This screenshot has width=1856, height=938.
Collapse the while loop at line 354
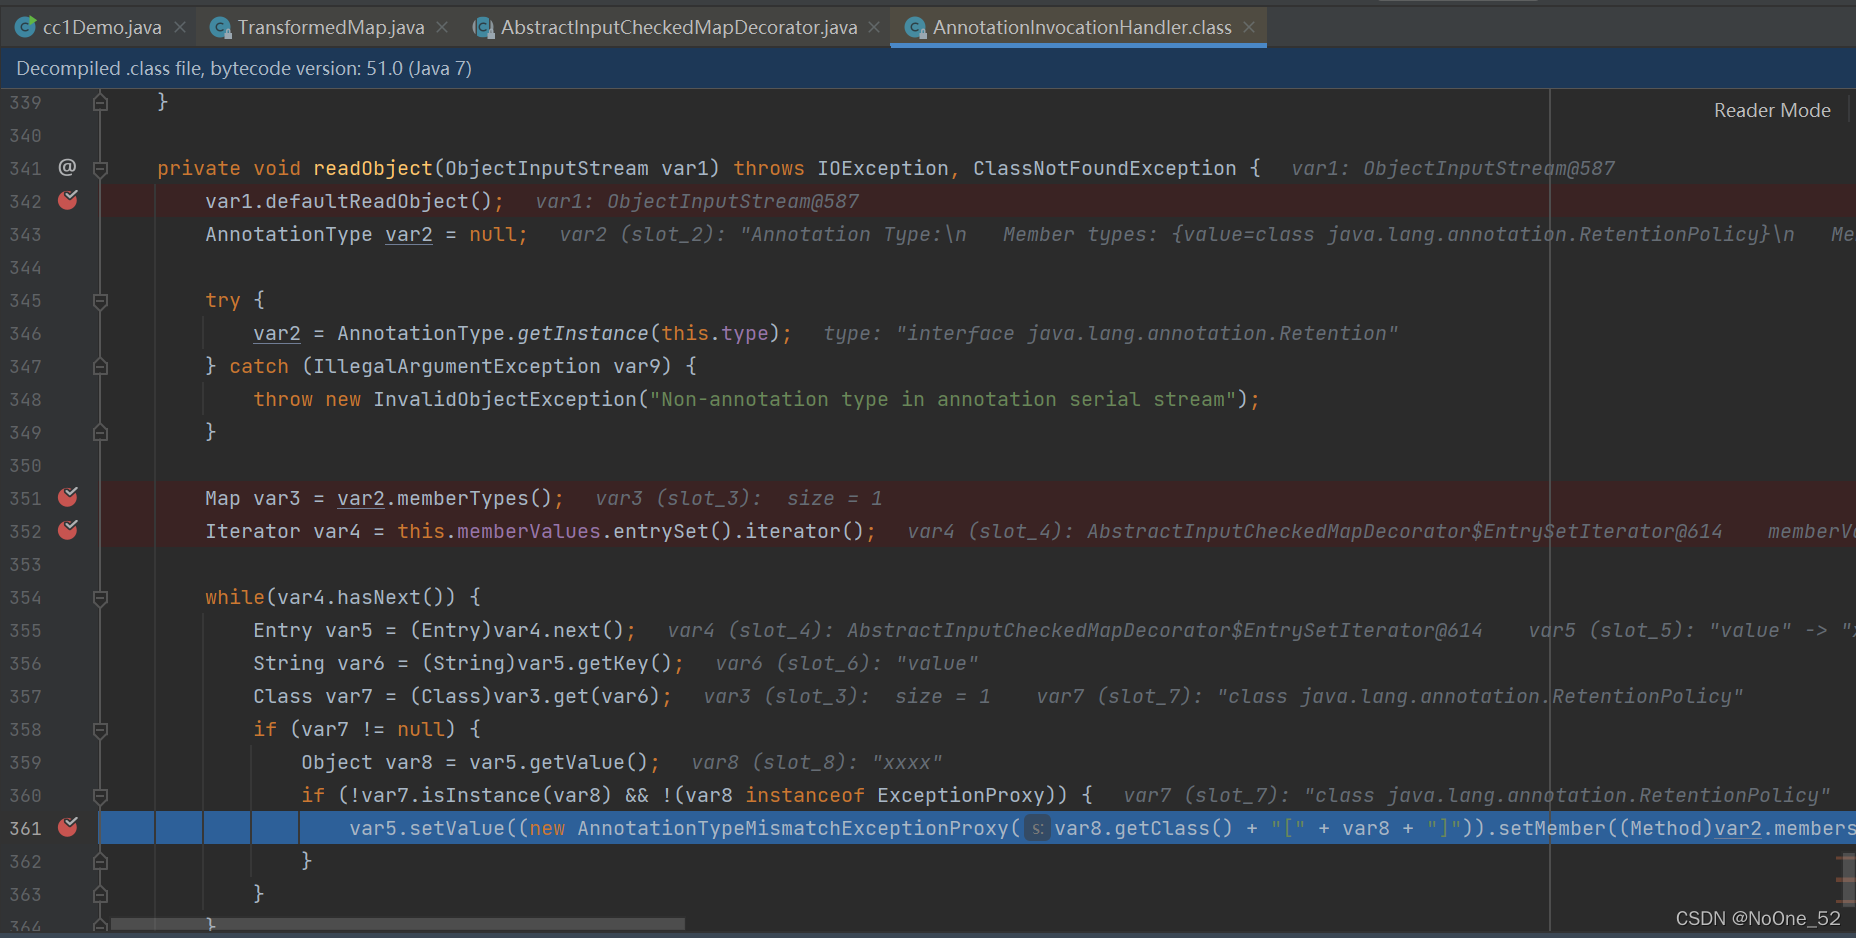100,598
